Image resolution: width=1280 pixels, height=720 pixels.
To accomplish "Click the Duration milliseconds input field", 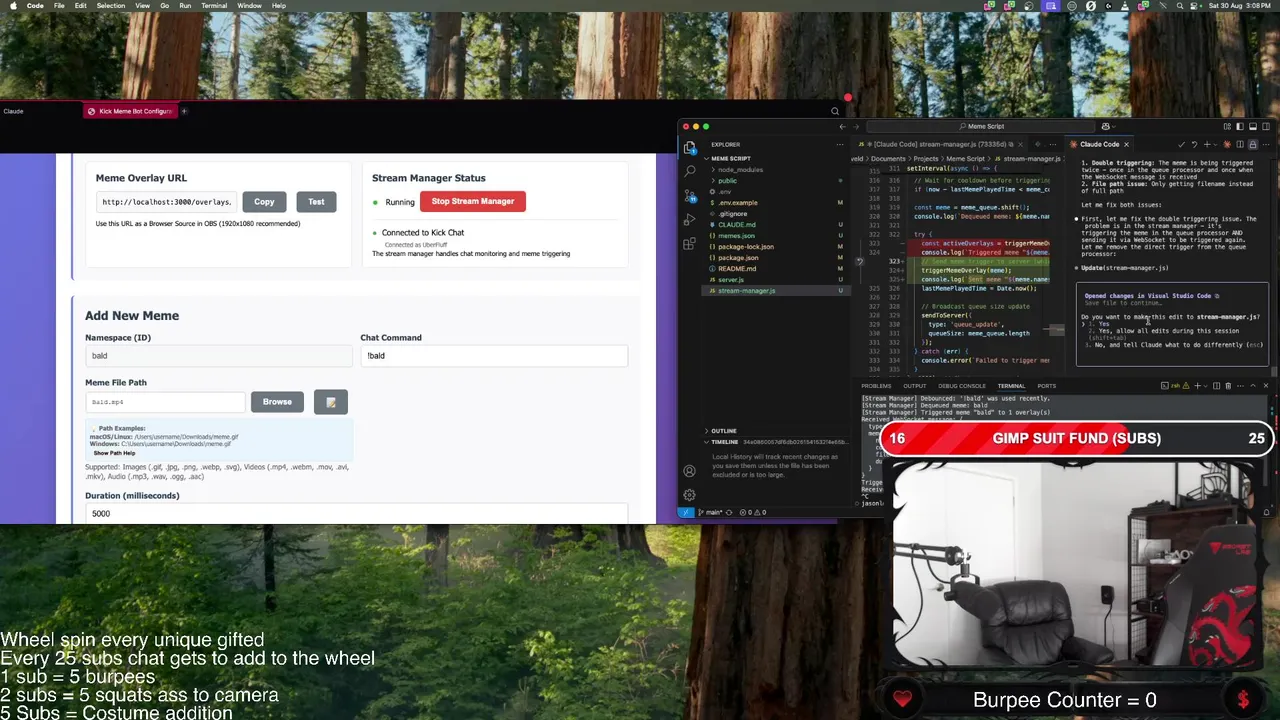I will click(x=356, y=513).
